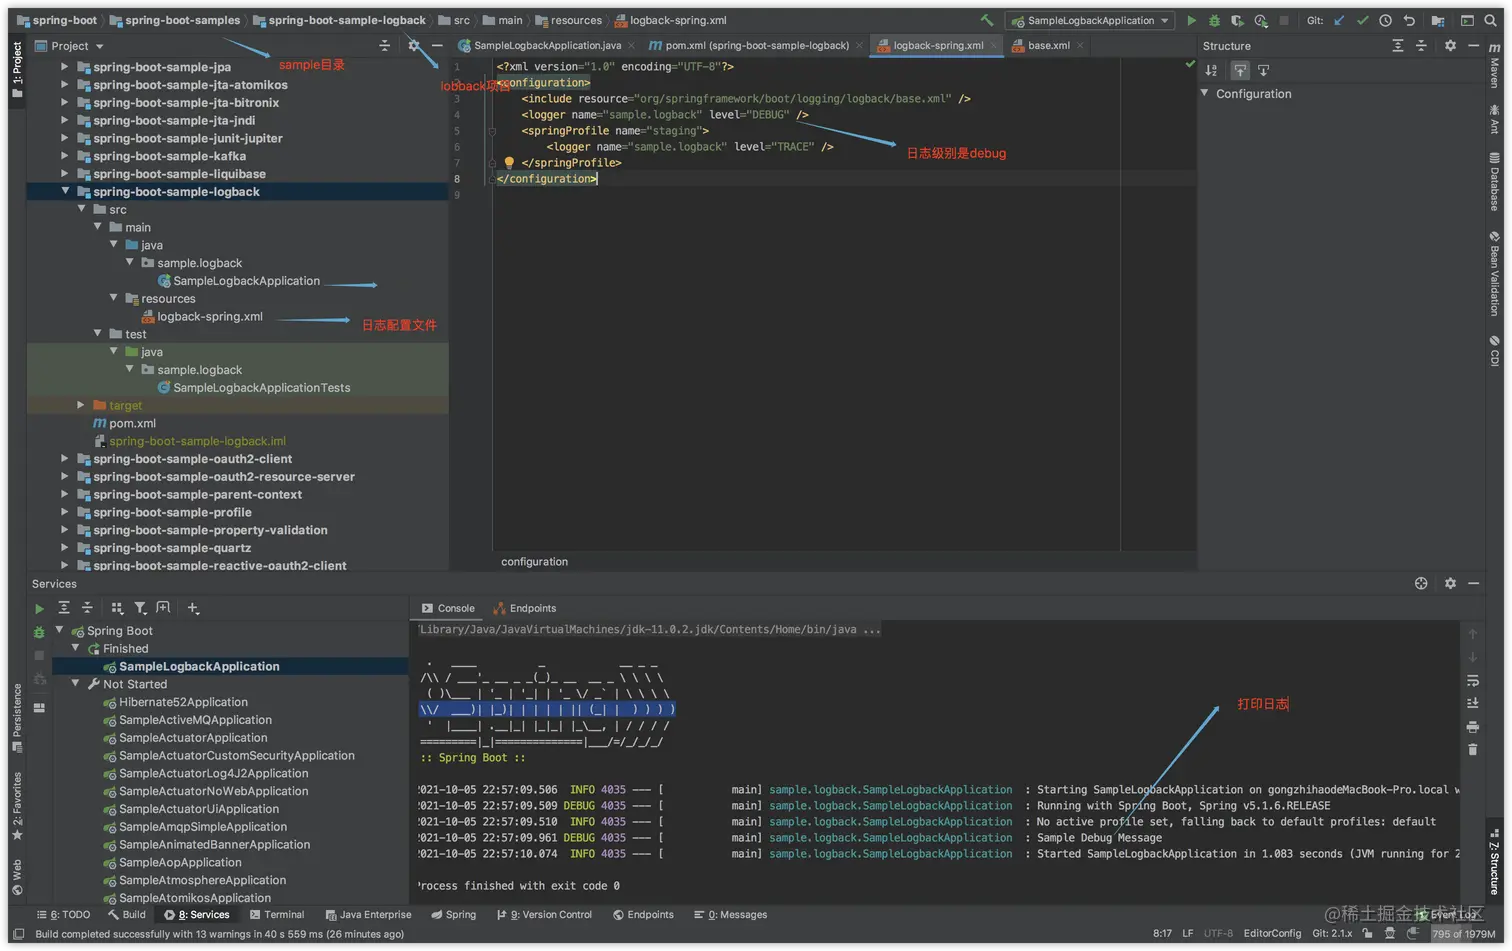
Task: Click the Git rollback arrow icon
Action: [x=1409, y=20]
